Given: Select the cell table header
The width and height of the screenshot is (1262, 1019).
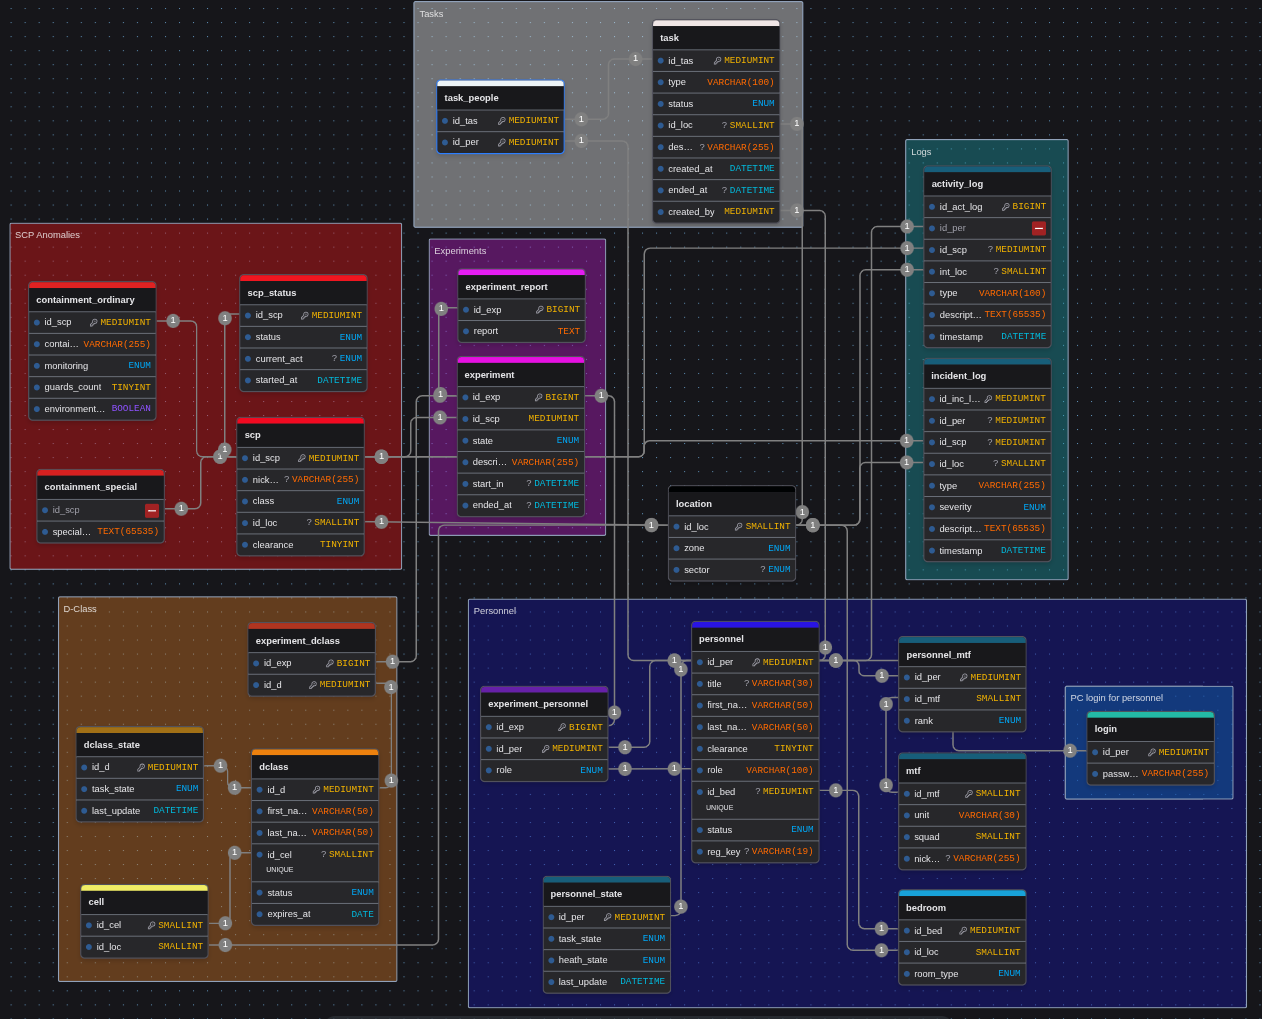Looking at the screenshot, I should point(144,902).
